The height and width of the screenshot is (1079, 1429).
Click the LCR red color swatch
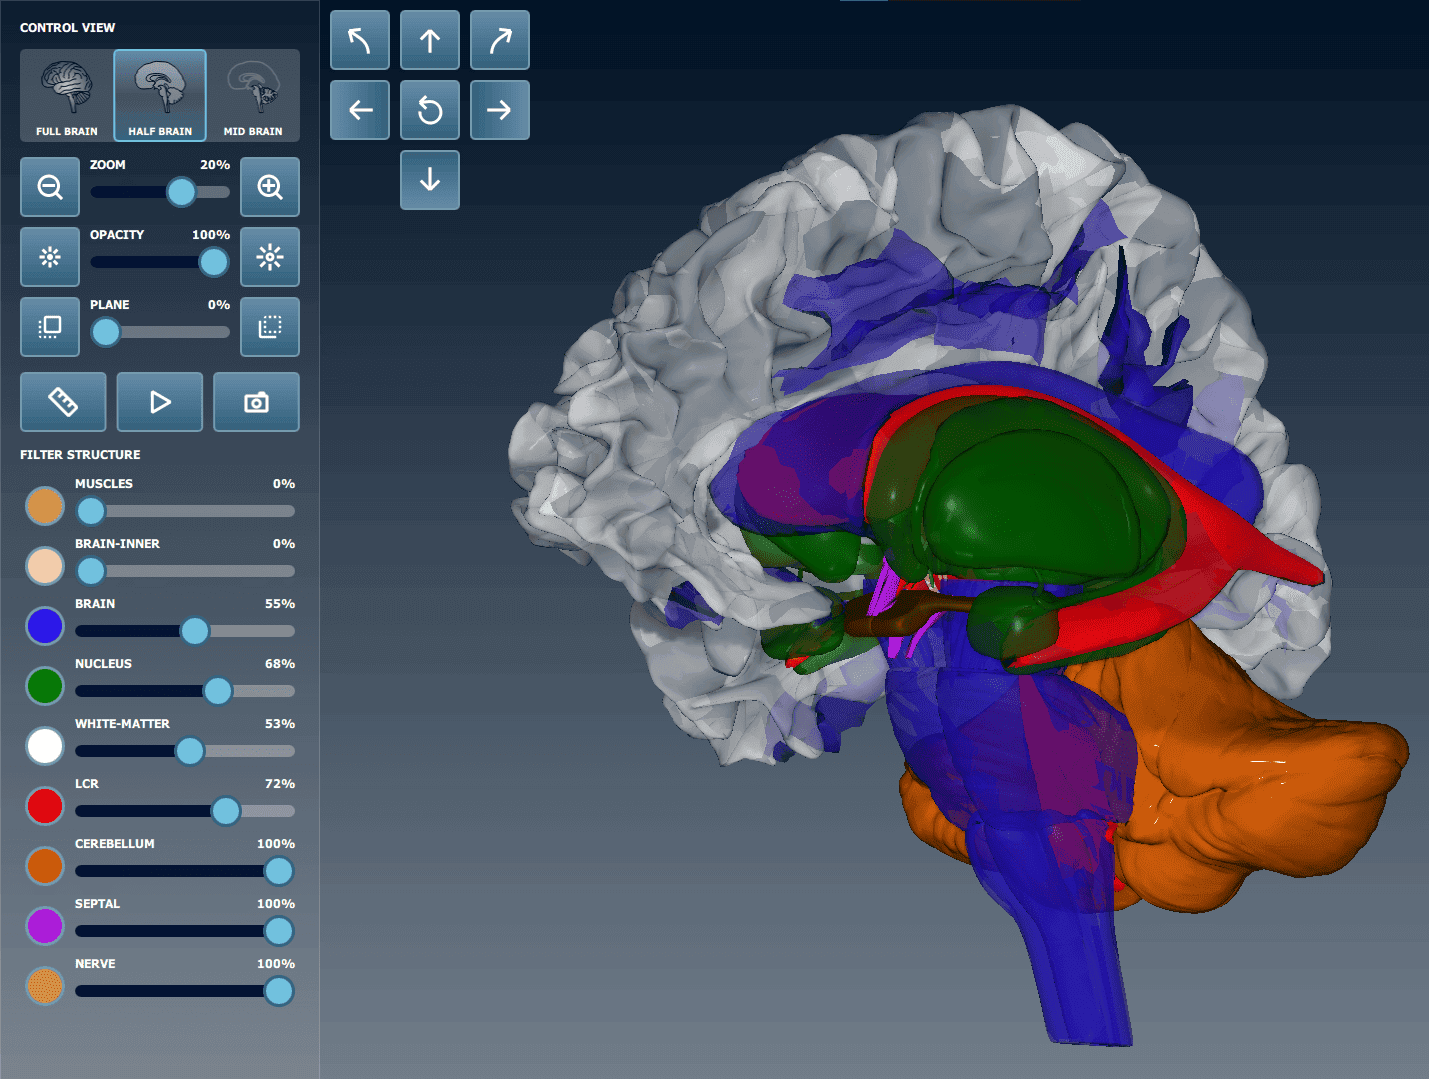coord(44,806)
